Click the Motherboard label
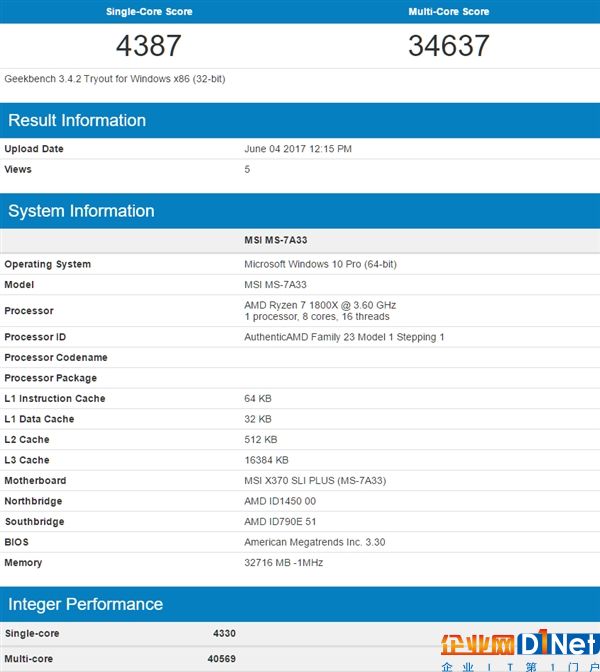The width and height of the screenshot is (600, 672). [x=35, y=481]
